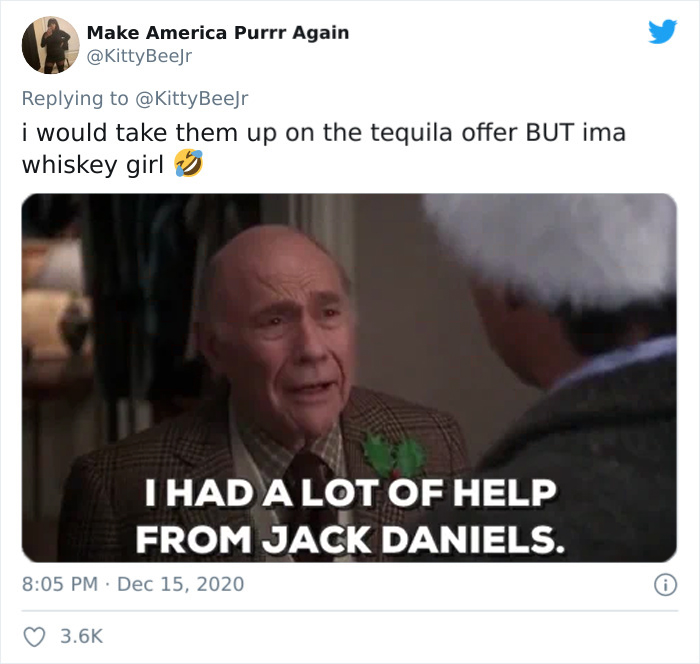Click the rolling-laughing emoji in the tweet
The width and height of the screenshot is (700, 664).
pos(188,163)
